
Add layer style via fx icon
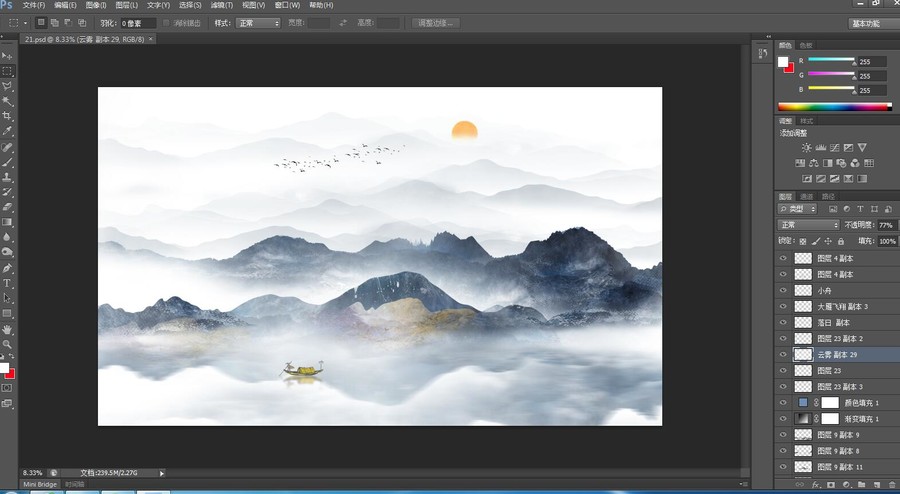tap(815, 485)
